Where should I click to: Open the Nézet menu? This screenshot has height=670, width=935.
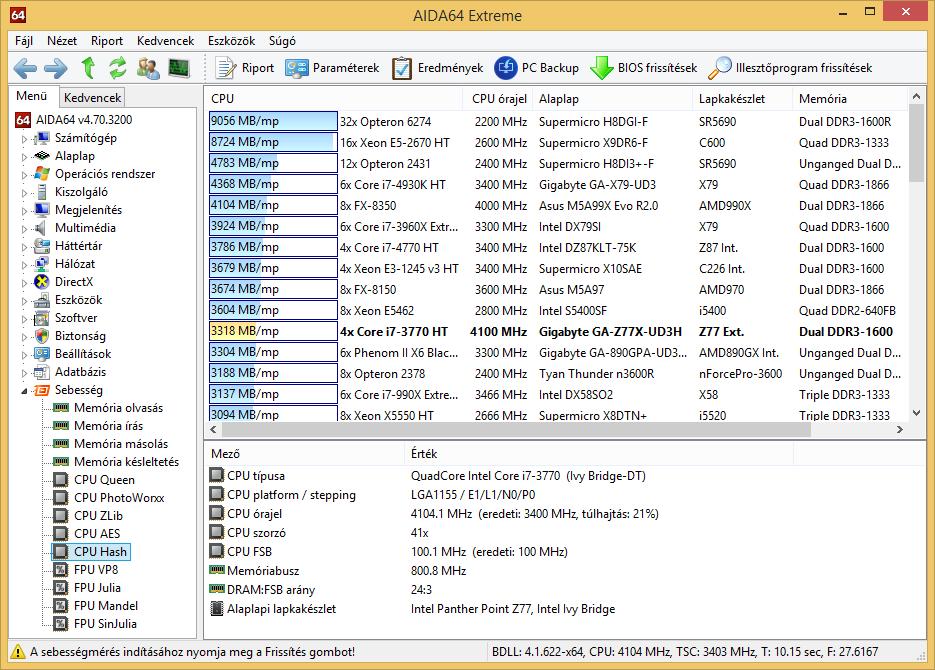point(62,41)
